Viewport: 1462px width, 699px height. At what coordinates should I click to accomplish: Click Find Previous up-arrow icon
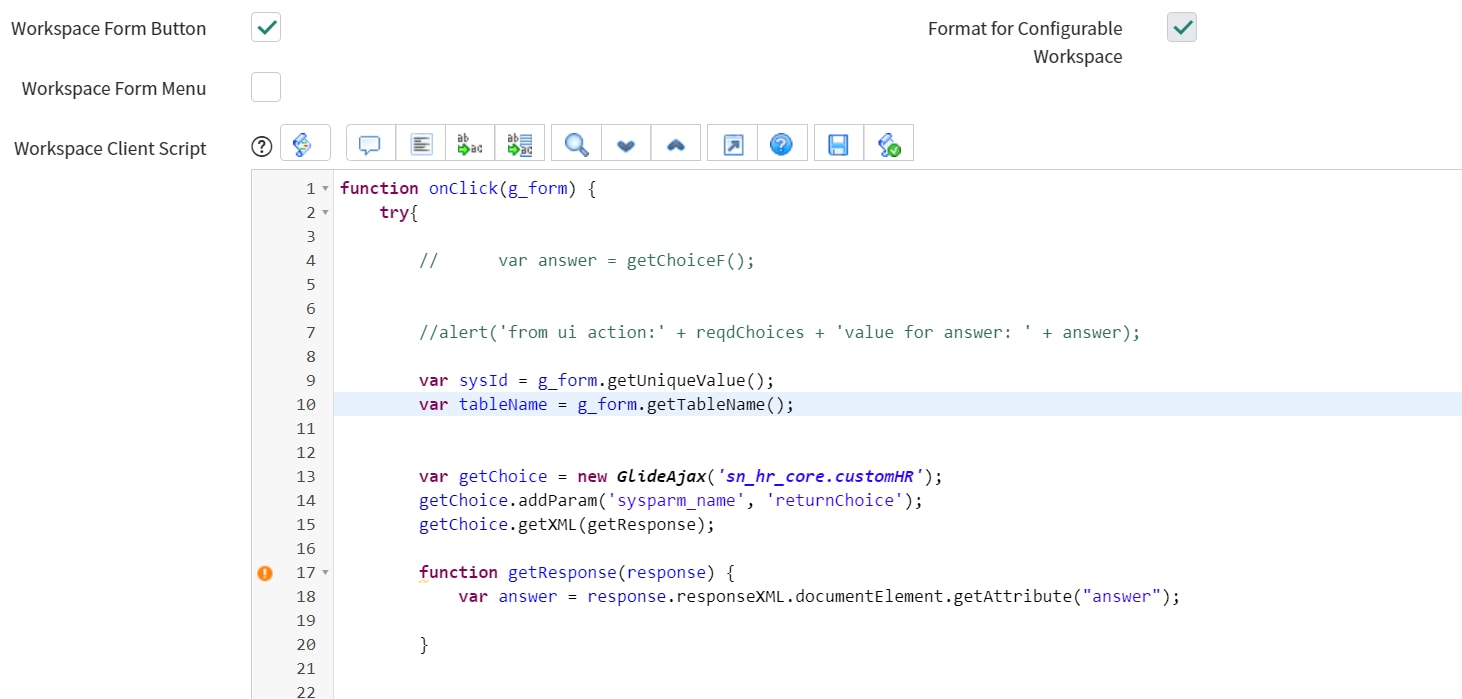coord(675,142)
